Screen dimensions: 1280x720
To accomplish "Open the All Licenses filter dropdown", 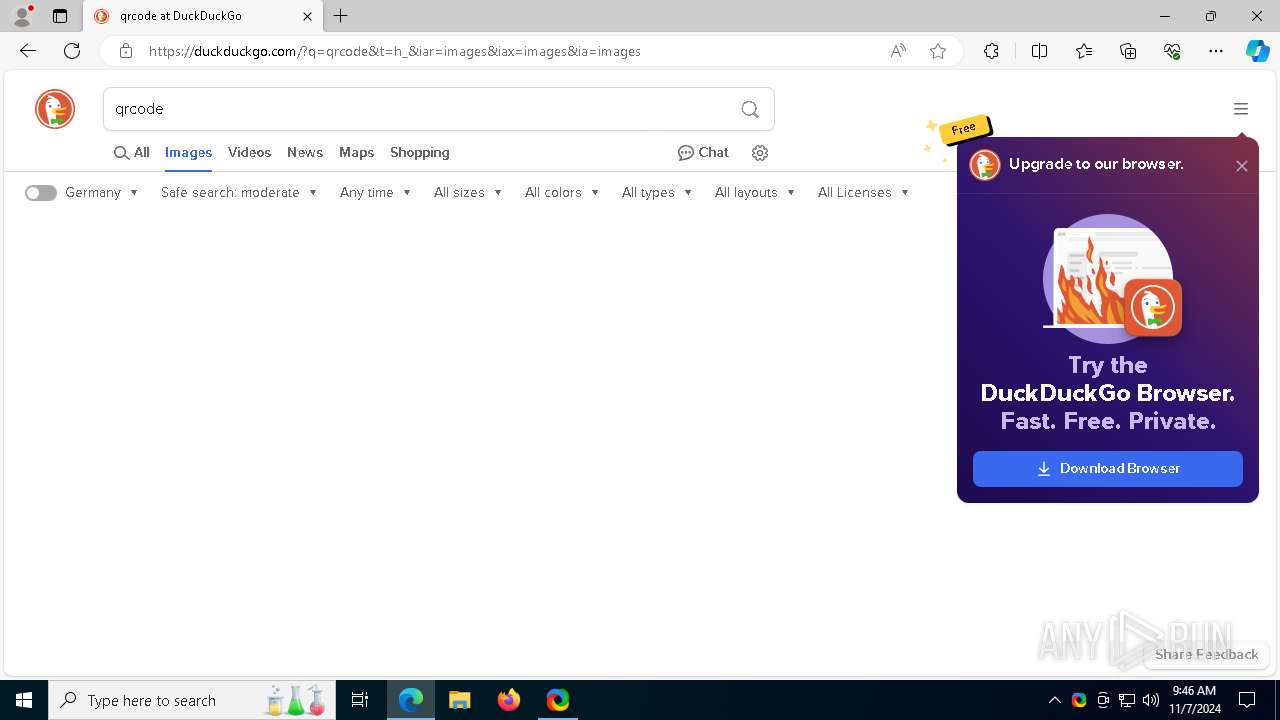I will 863,193.
